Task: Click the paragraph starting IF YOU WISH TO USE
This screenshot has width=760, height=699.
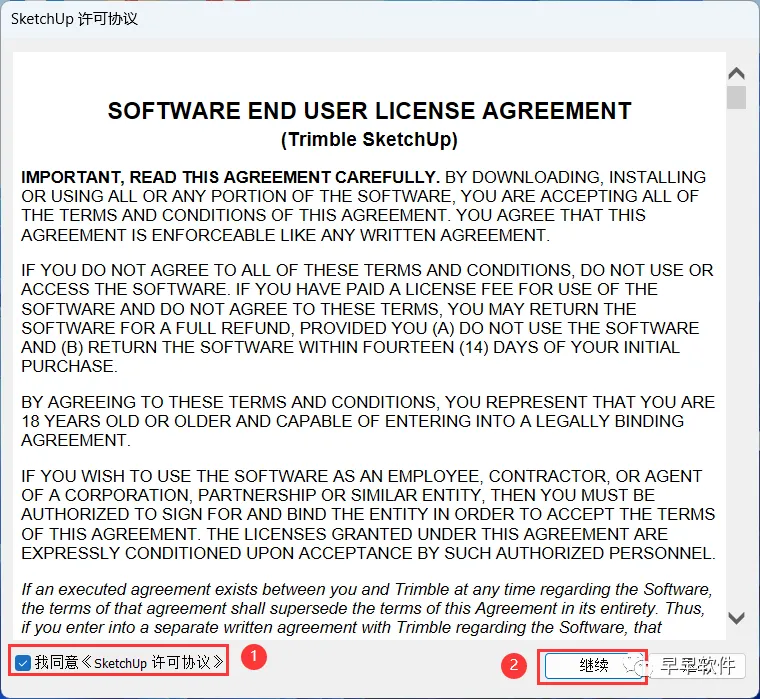Action: coord(368,514)
